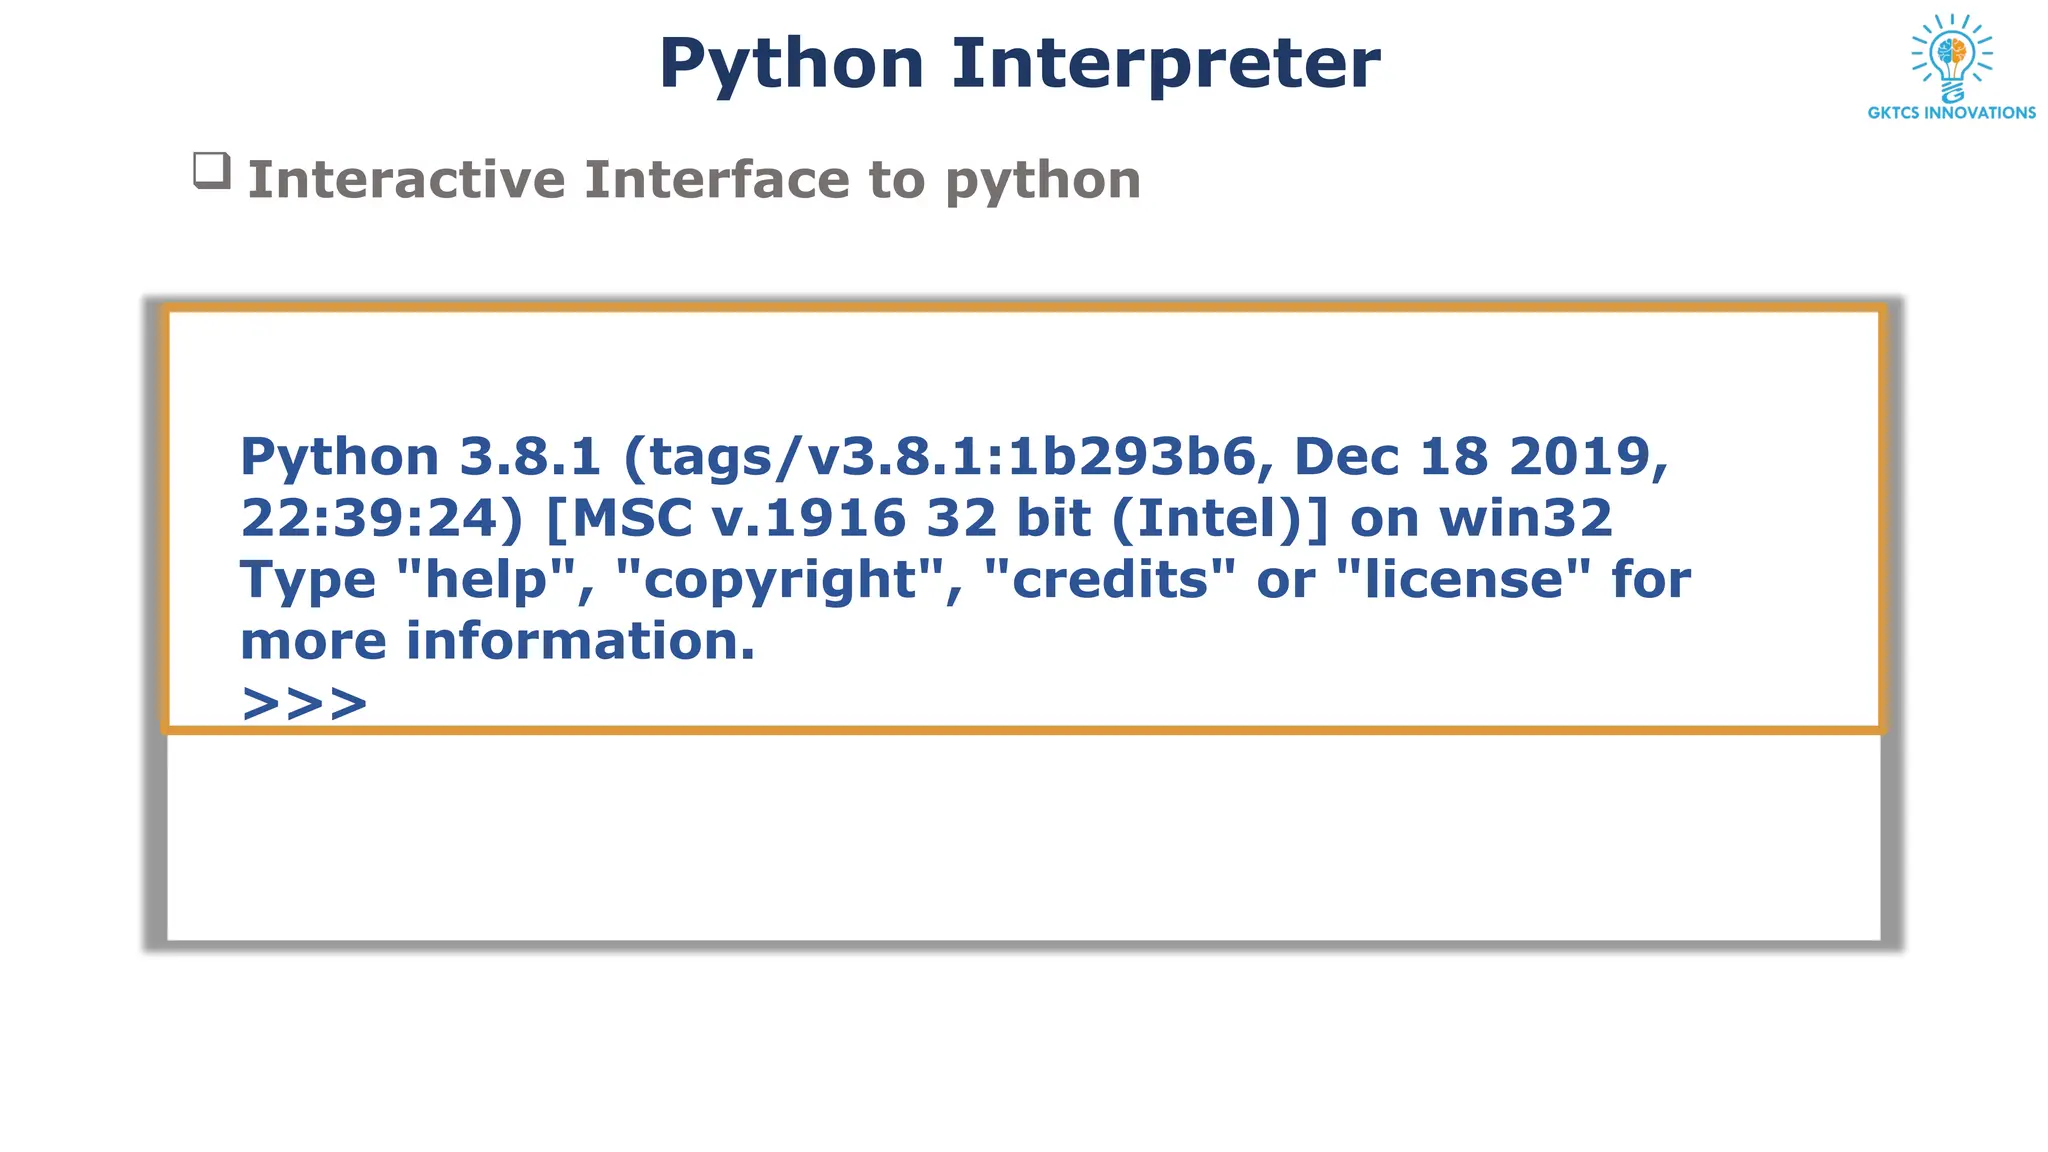Click the 'Interactive Interface to python' text
Image resolution: width=2048 pixels, height=1152 pixels.
[694, 181]
